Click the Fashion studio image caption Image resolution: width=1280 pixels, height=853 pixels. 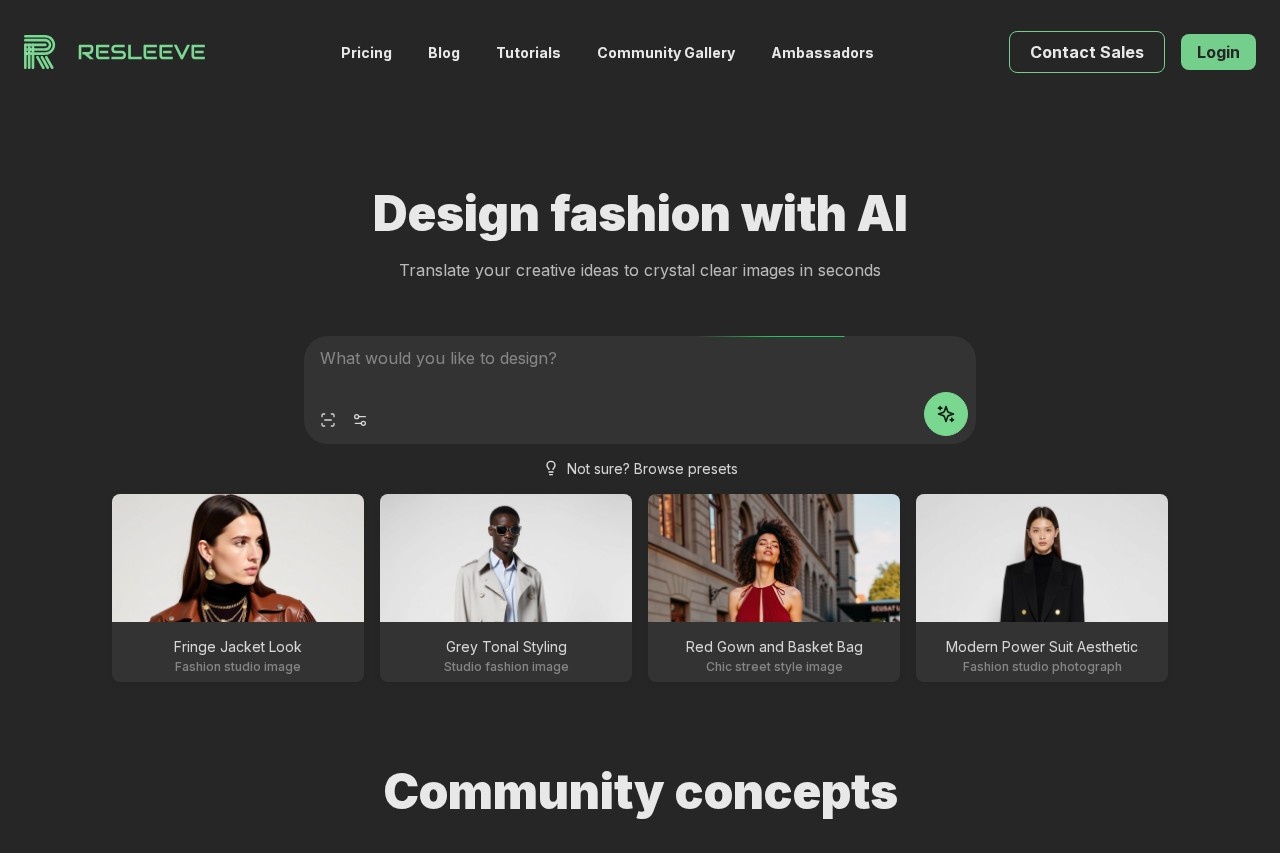[238, 667]
